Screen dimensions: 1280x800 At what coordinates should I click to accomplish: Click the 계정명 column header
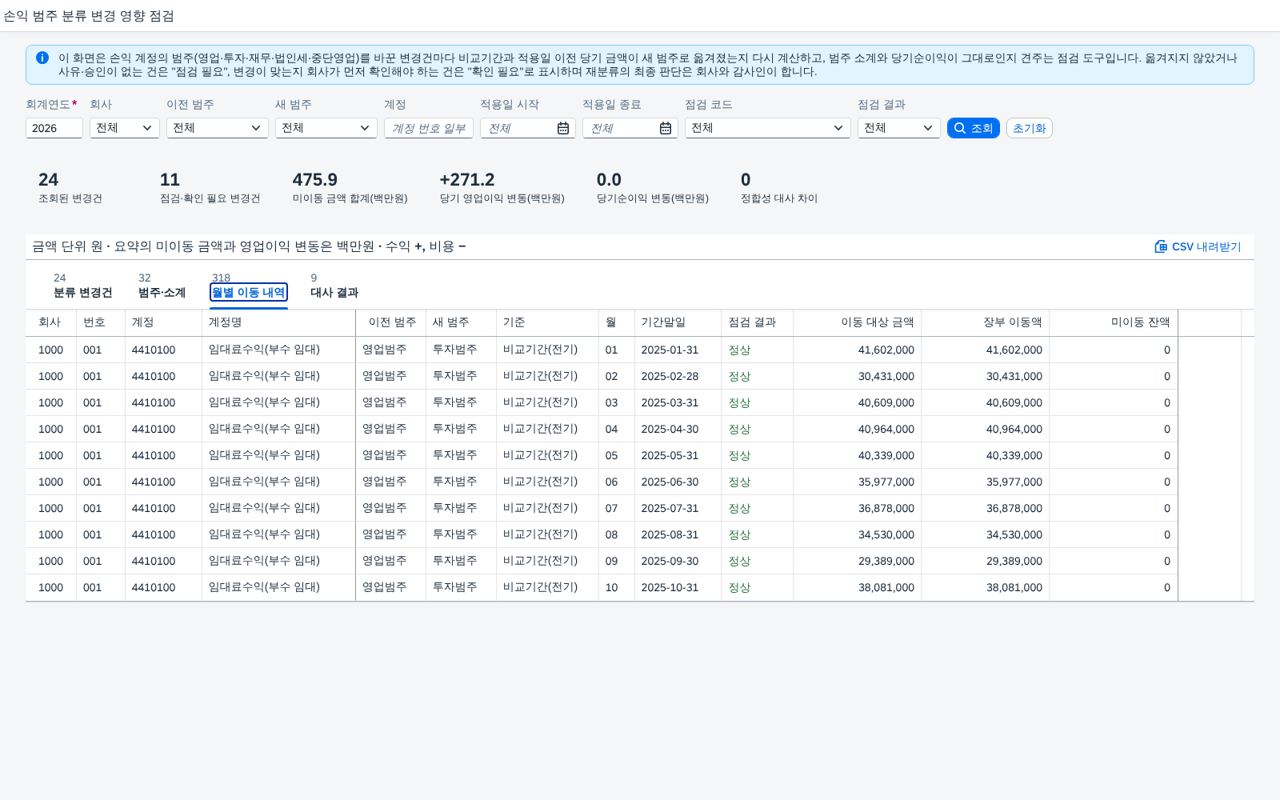278,323
